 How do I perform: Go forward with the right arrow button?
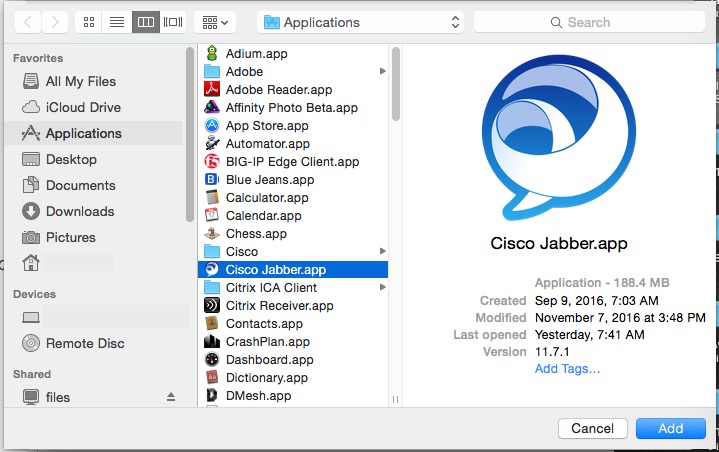[55, 22]
